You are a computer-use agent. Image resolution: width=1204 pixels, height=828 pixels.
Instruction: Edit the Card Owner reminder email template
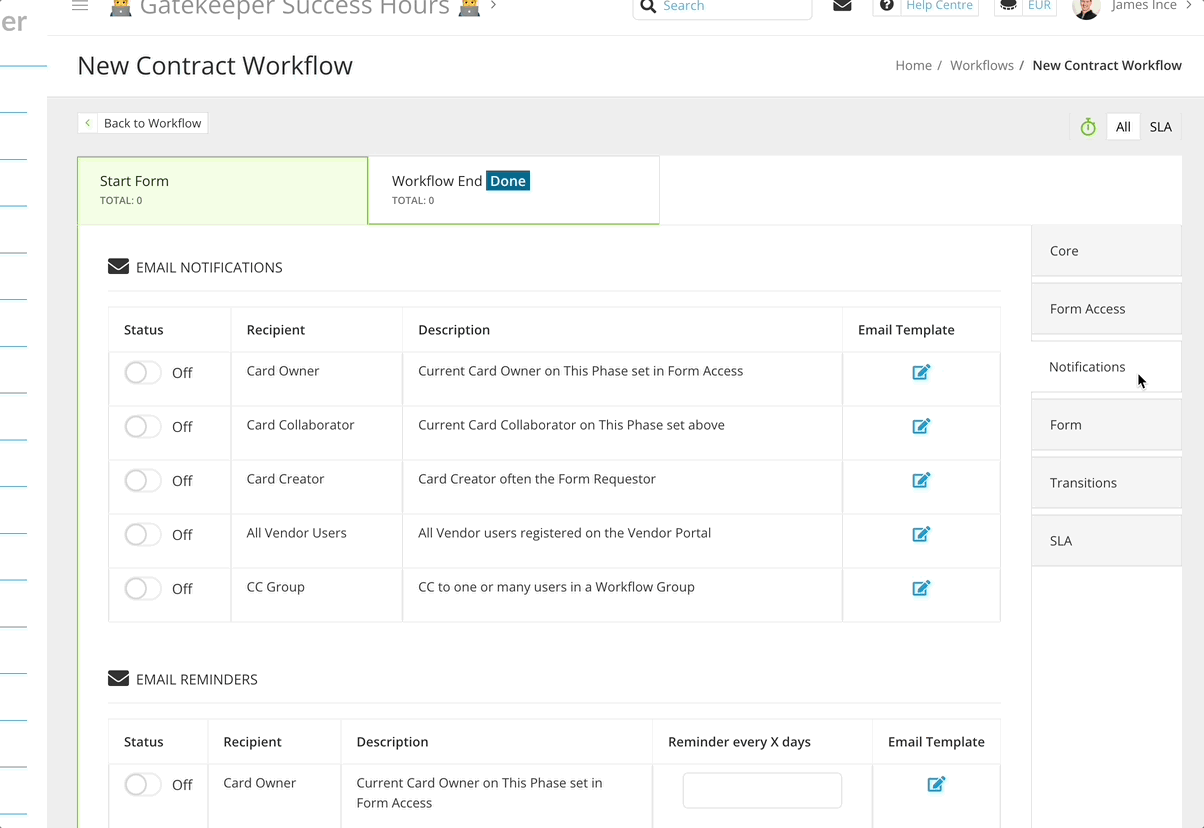point(935,784)
